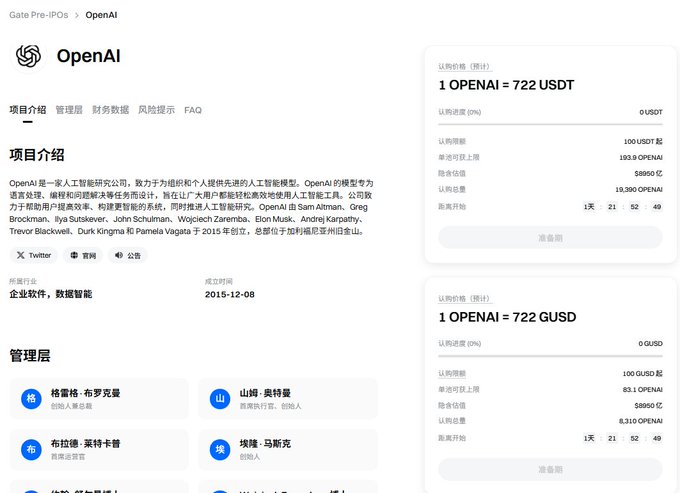Click the 准备期 button in GUSD card
Viewport: 680px width, 493px height.
point(550,469)
